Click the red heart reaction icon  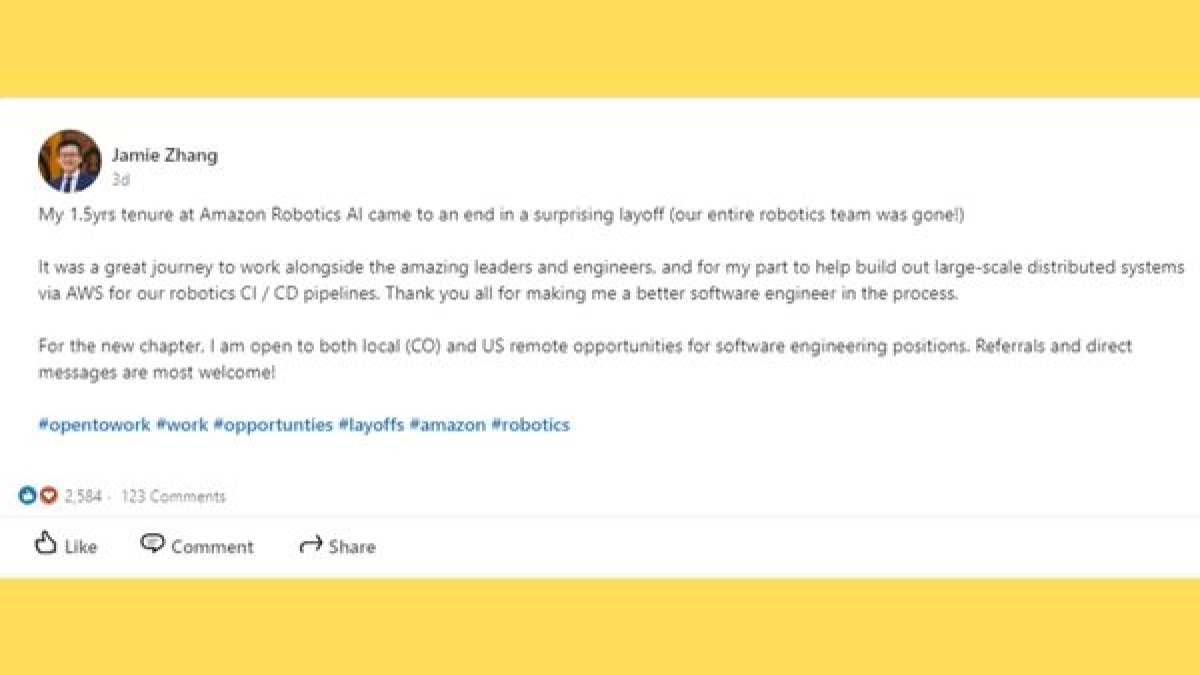click(48, 496)
